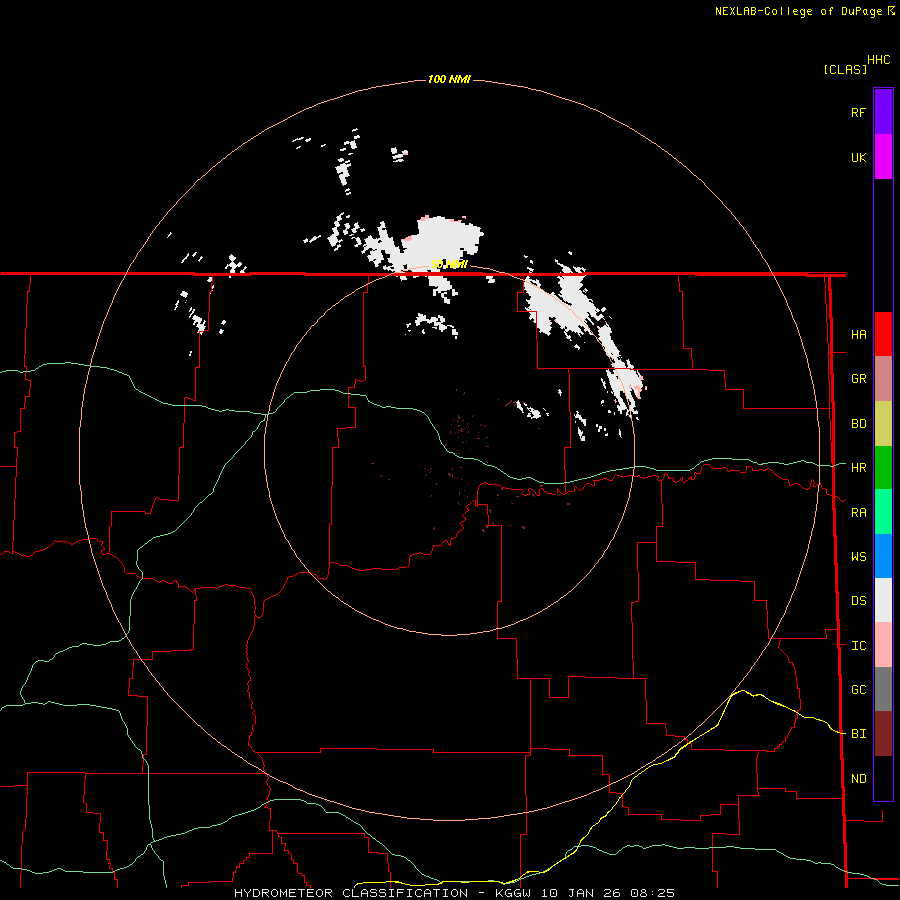Screen dimensions: 900x900
Task: Click the 'DS' legend label
Action: click(x=858, y=600)
